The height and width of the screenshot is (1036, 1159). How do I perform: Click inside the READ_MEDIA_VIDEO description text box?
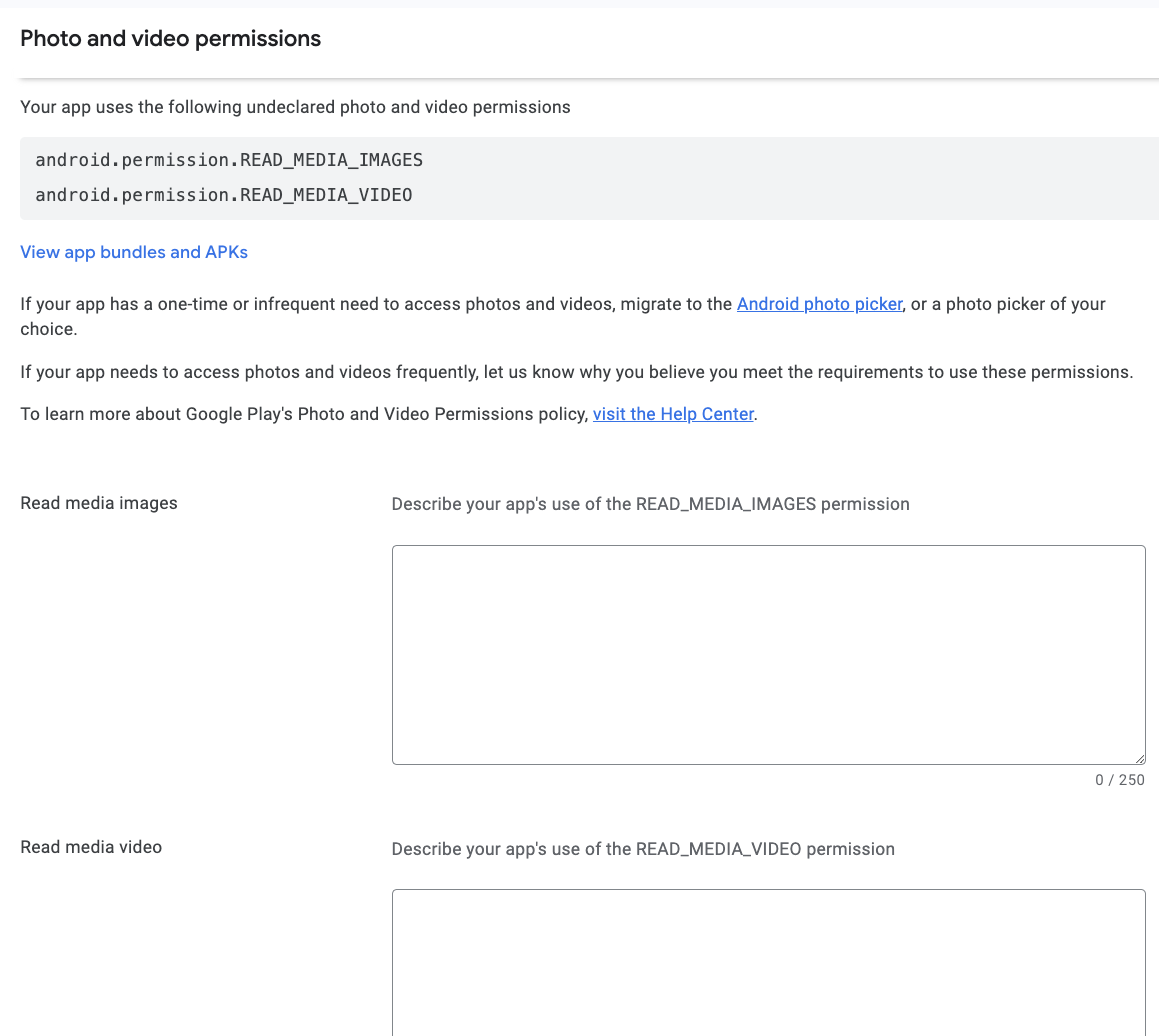[x=768, y=960]
